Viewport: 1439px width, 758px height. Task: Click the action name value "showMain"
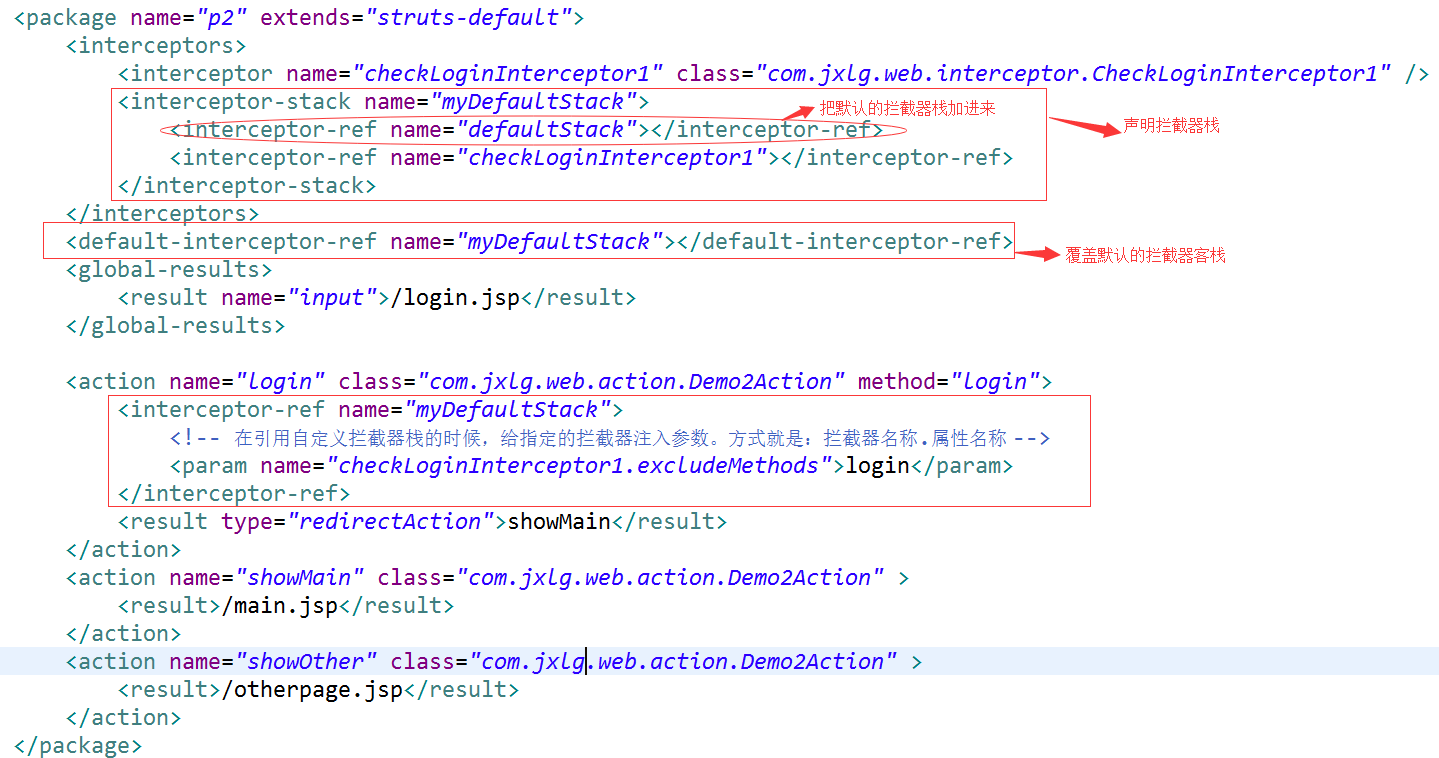(x=299, y=578)
